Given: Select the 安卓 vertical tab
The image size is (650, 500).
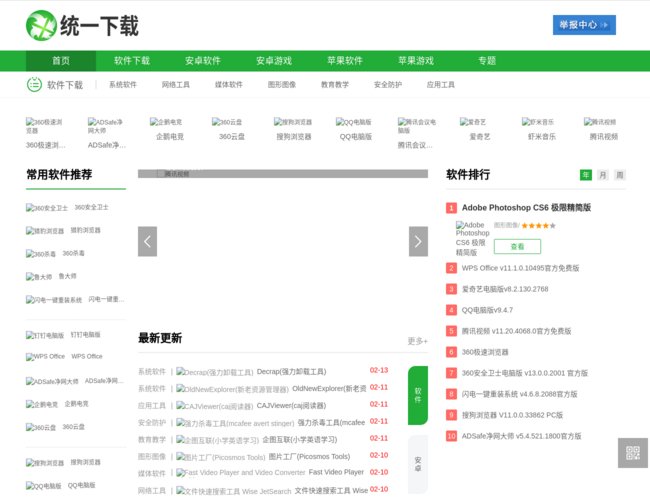Looking at the screenshot, I should tap(418, 464).
